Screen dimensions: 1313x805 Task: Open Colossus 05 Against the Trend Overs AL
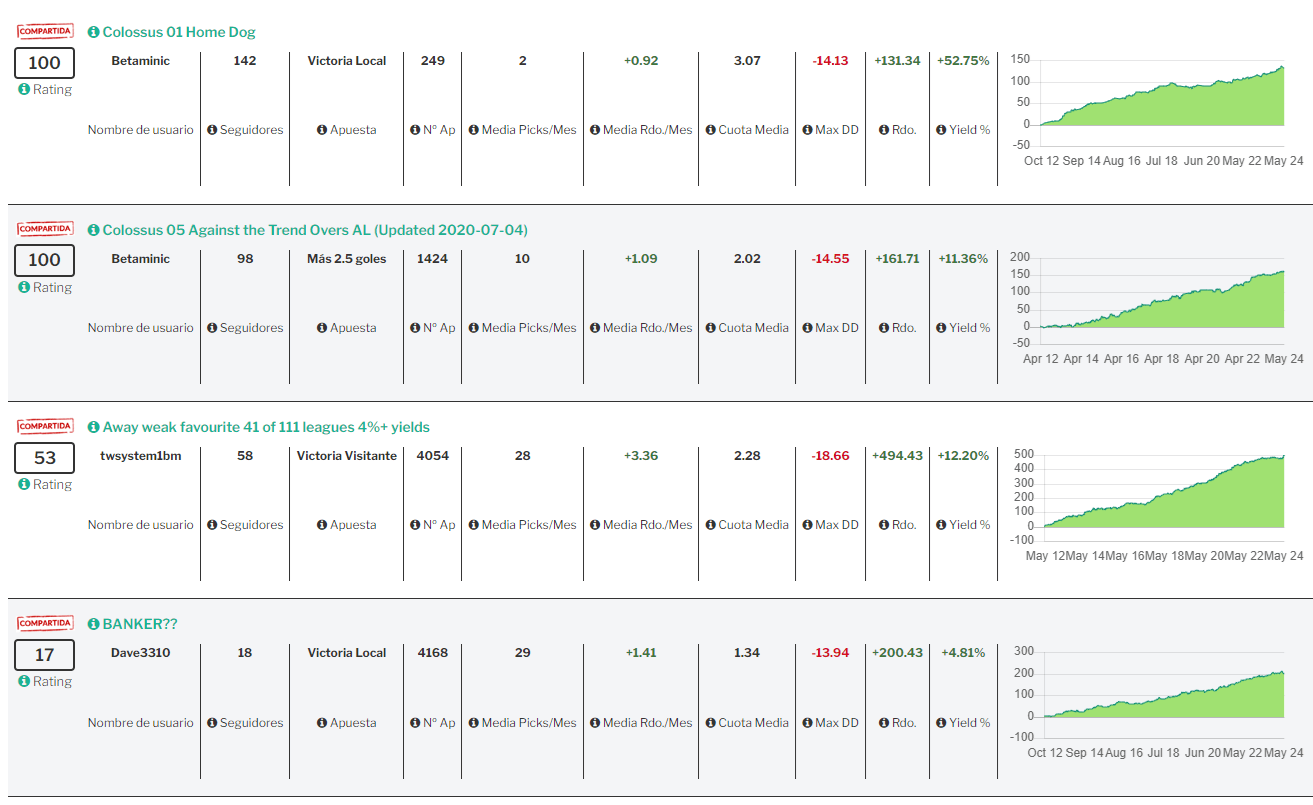[315, 230]
